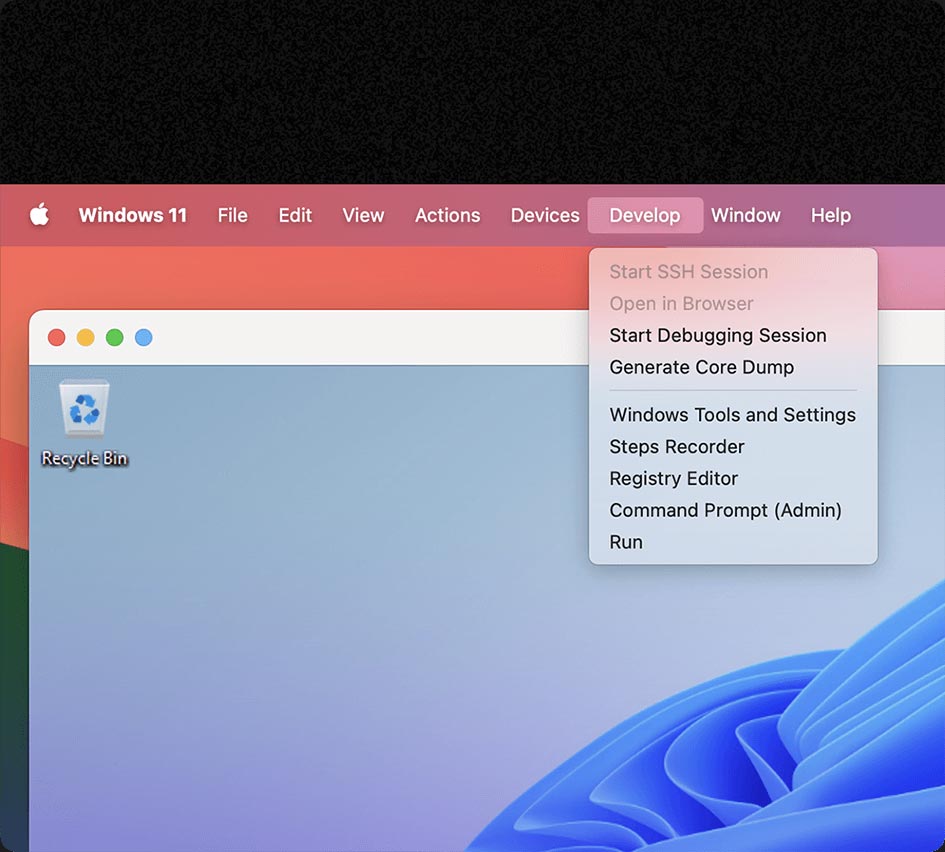This screenshot has width=945, height=852.
Task: Click the Windows 11 application menu
Action: (x=133, y=215)
